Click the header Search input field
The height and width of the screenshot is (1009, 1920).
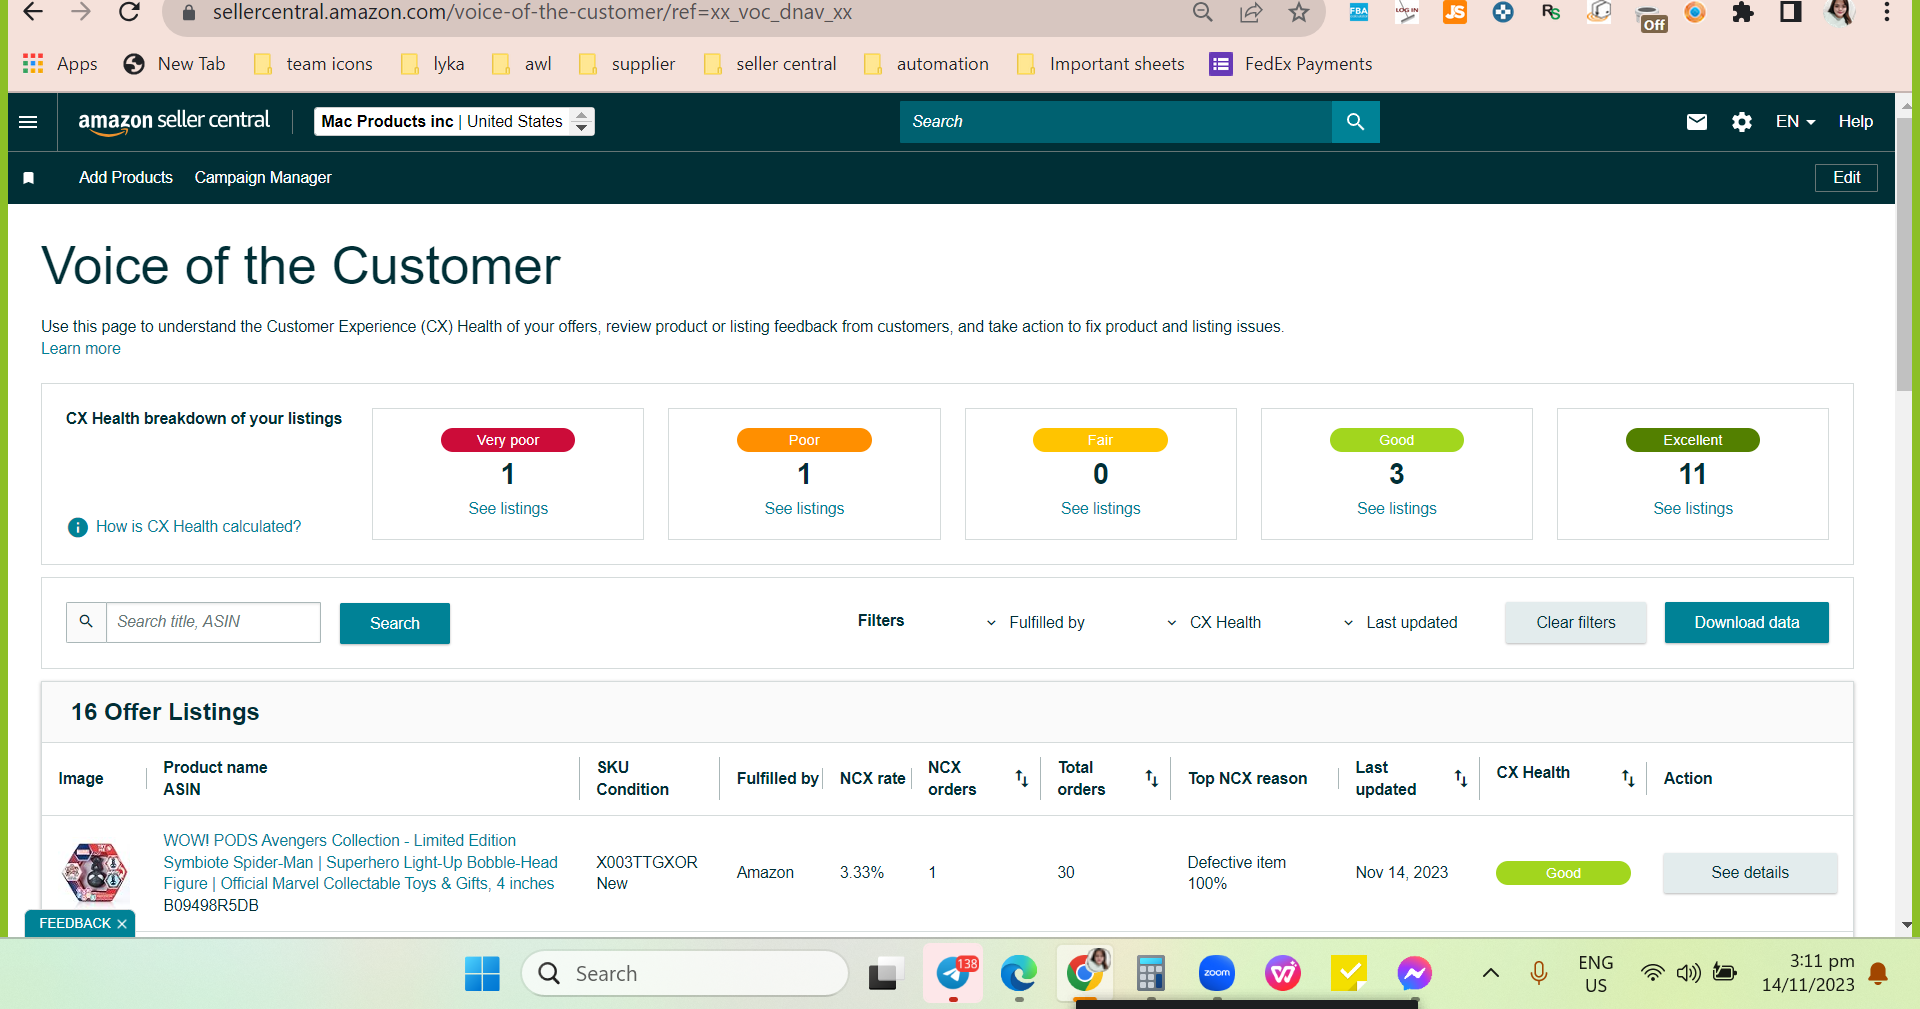pyautogui.click(x=1116, y=122)
